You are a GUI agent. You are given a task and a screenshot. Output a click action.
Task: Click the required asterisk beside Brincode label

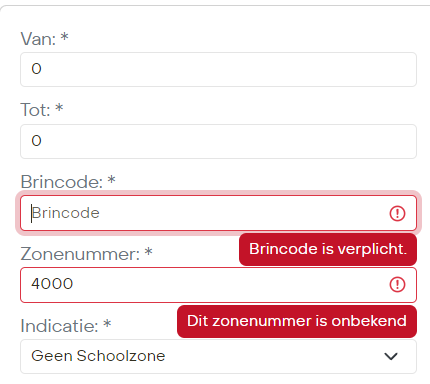111,180
